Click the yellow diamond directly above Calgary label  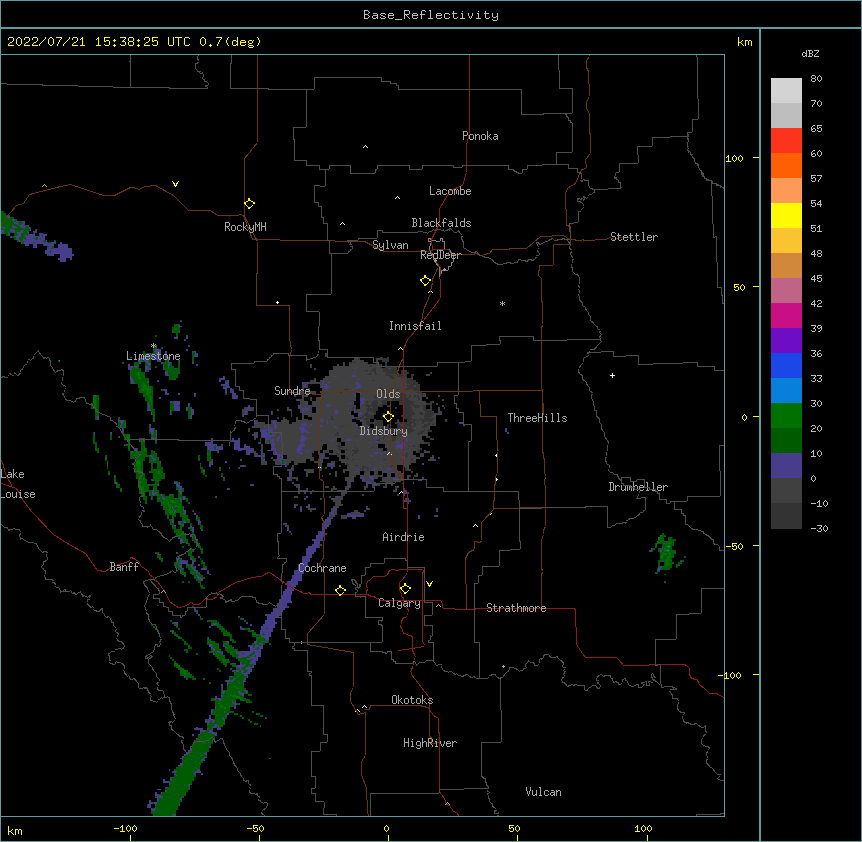pyautogui.click(x=405, y=589)
